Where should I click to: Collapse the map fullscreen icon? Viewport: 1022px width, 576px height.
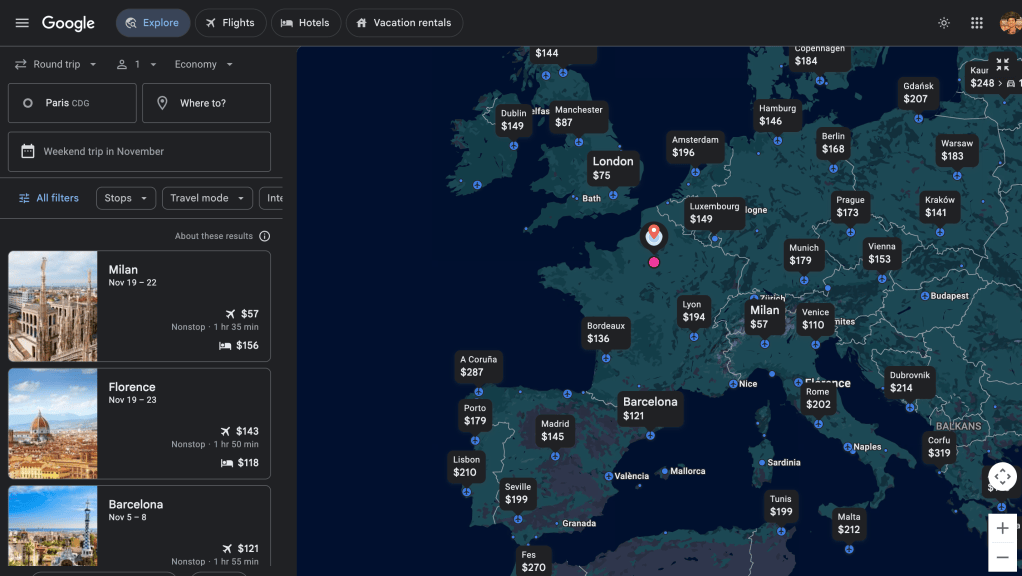[1002, 65]
